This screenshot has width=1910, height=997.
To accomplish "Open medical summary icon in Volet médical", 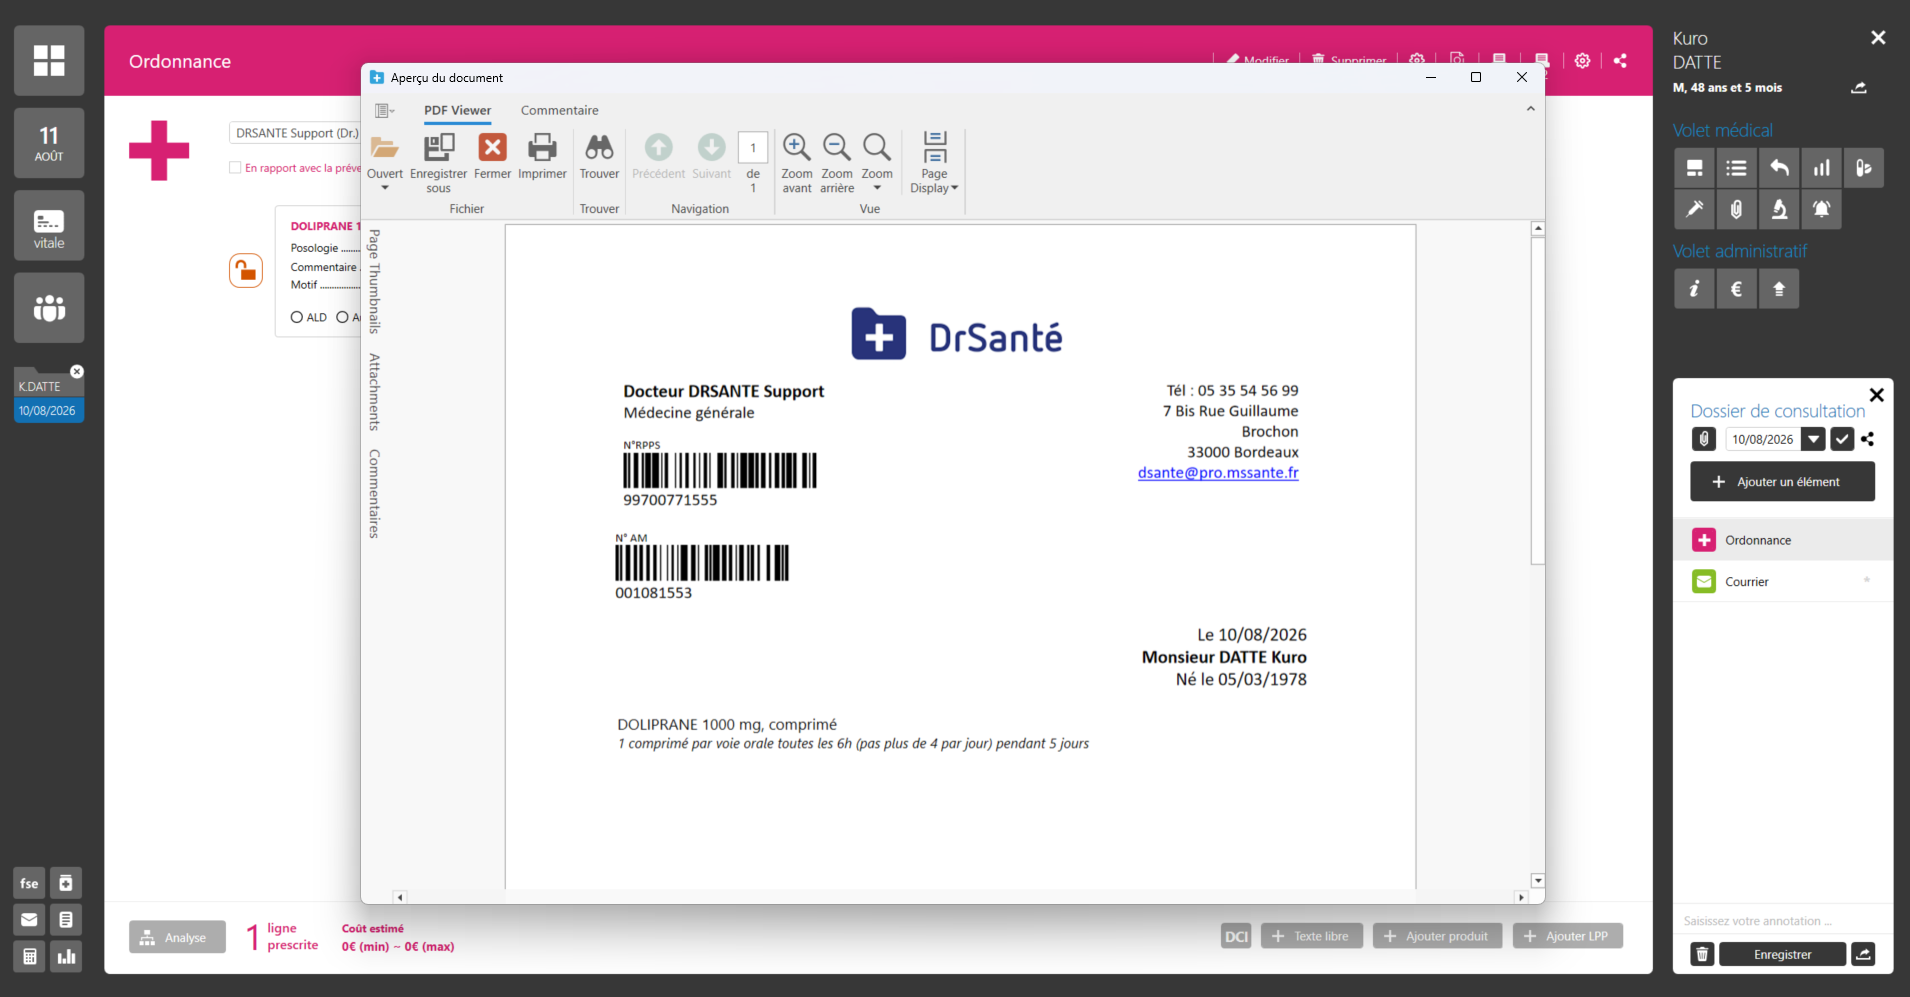I will [1694, 168].
